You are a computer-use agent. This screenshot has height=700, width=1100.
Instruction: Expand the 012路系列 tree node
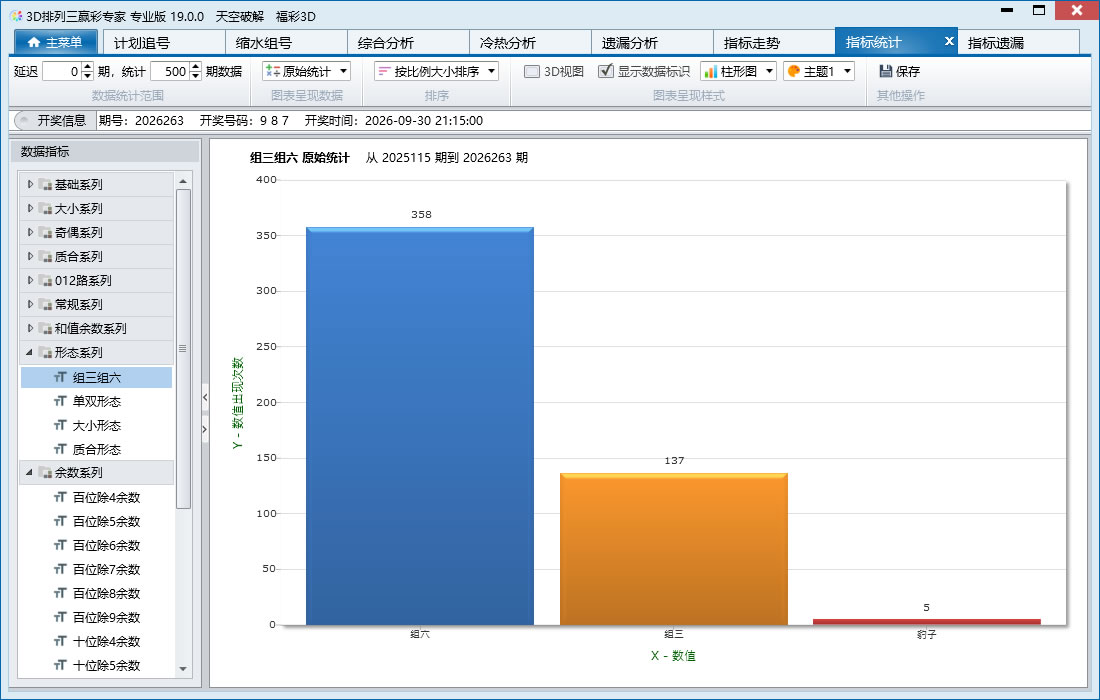30,280
